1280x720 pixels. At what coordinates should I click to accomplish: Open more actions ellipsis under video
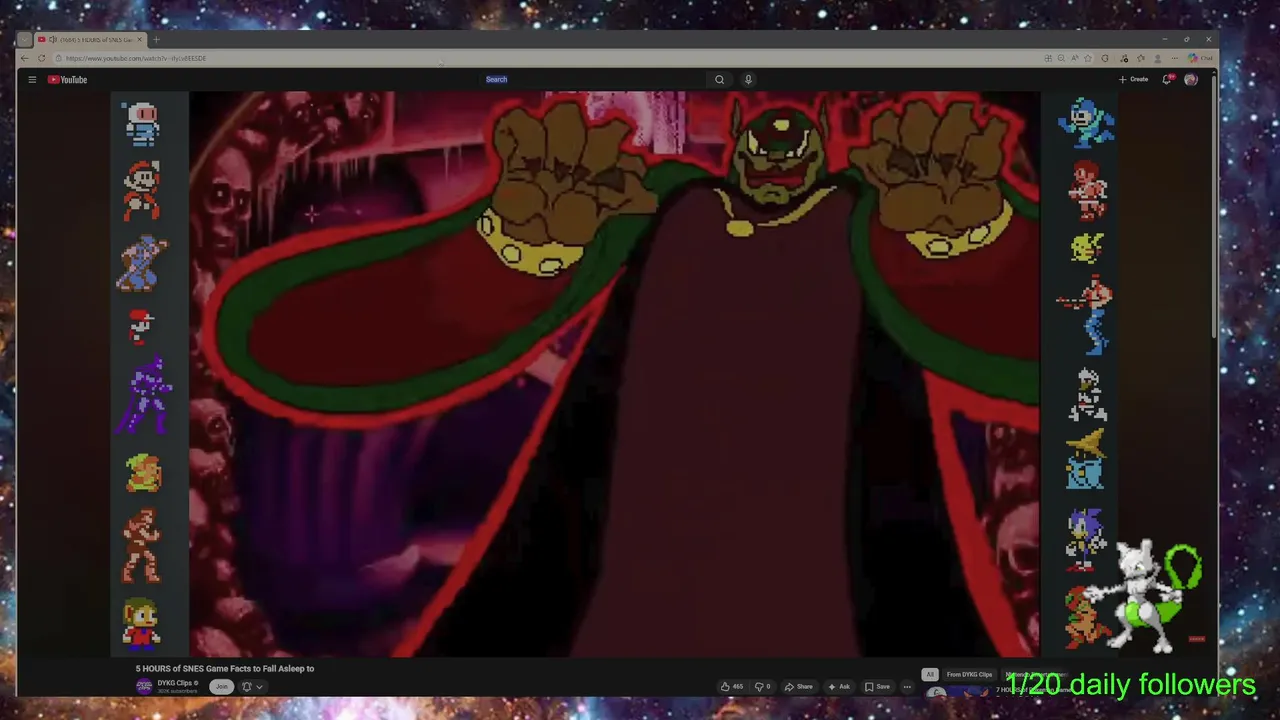point(907,687)
